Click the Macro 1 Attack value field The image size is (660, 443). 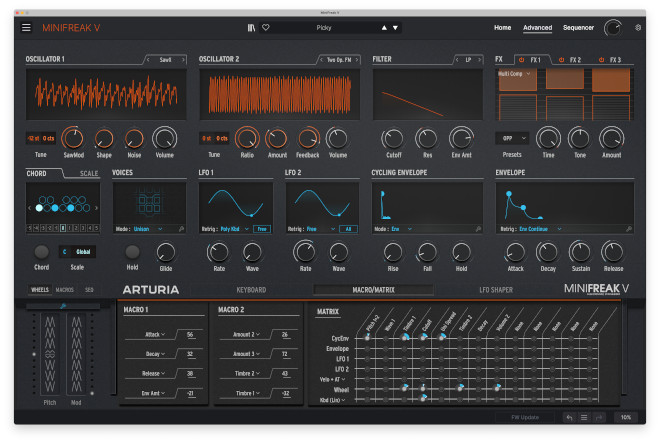point(189,337)
